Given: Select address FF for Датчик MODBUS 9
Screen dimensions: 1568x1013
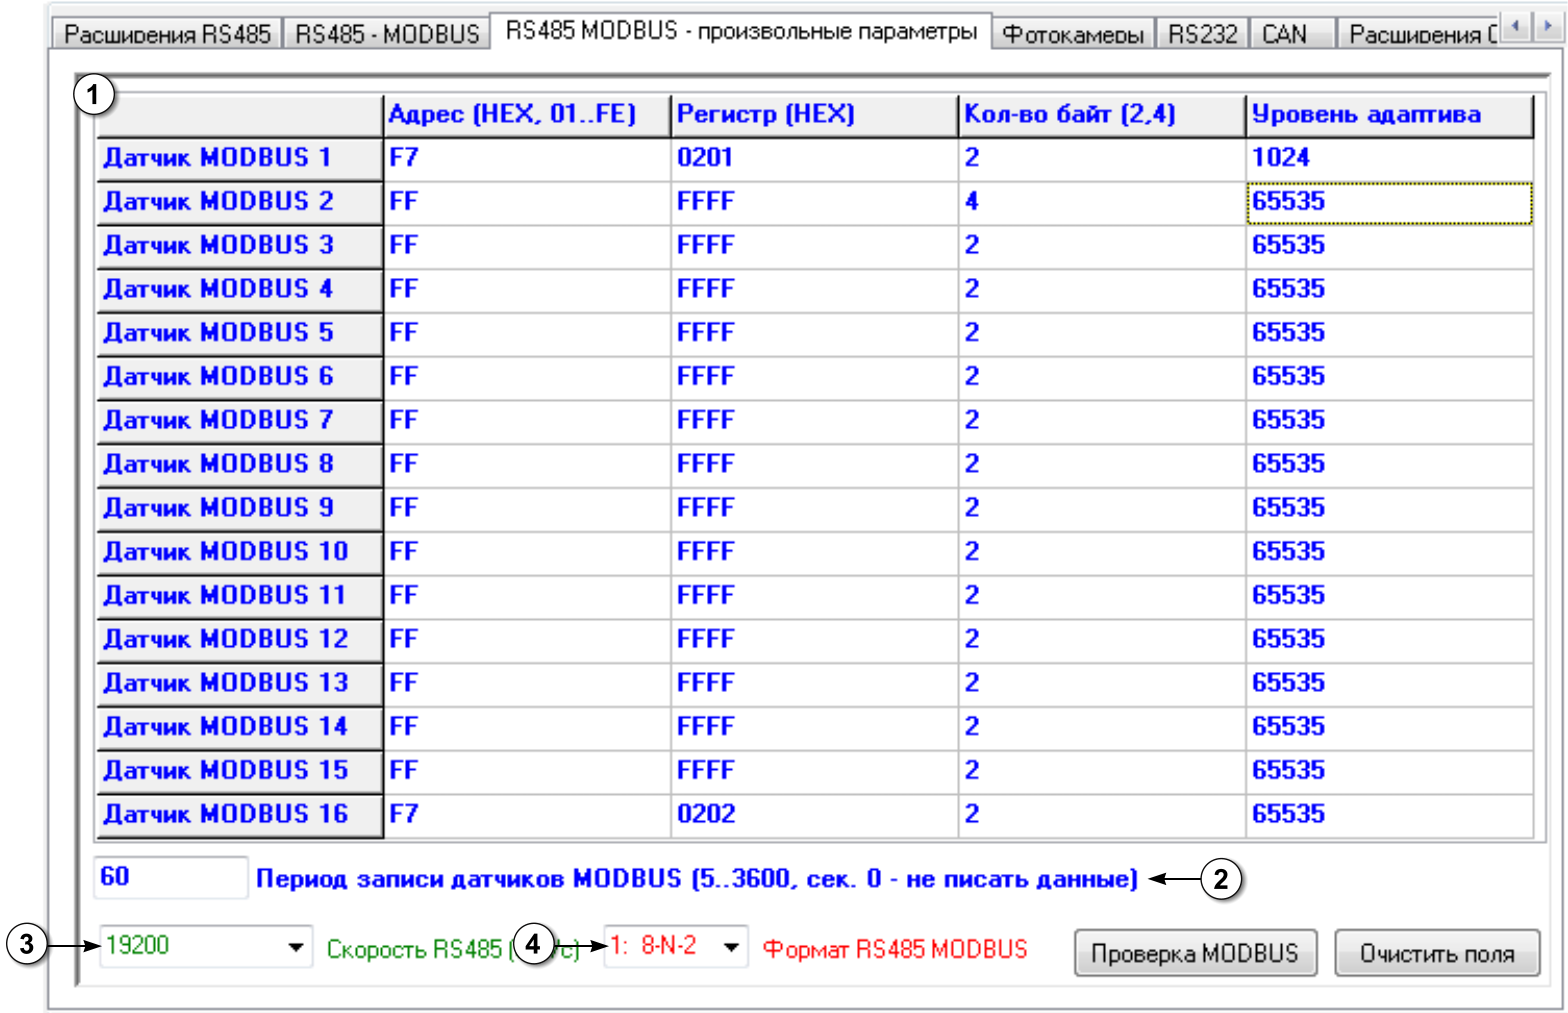Looking at the screenshot, I should point(528,508).
